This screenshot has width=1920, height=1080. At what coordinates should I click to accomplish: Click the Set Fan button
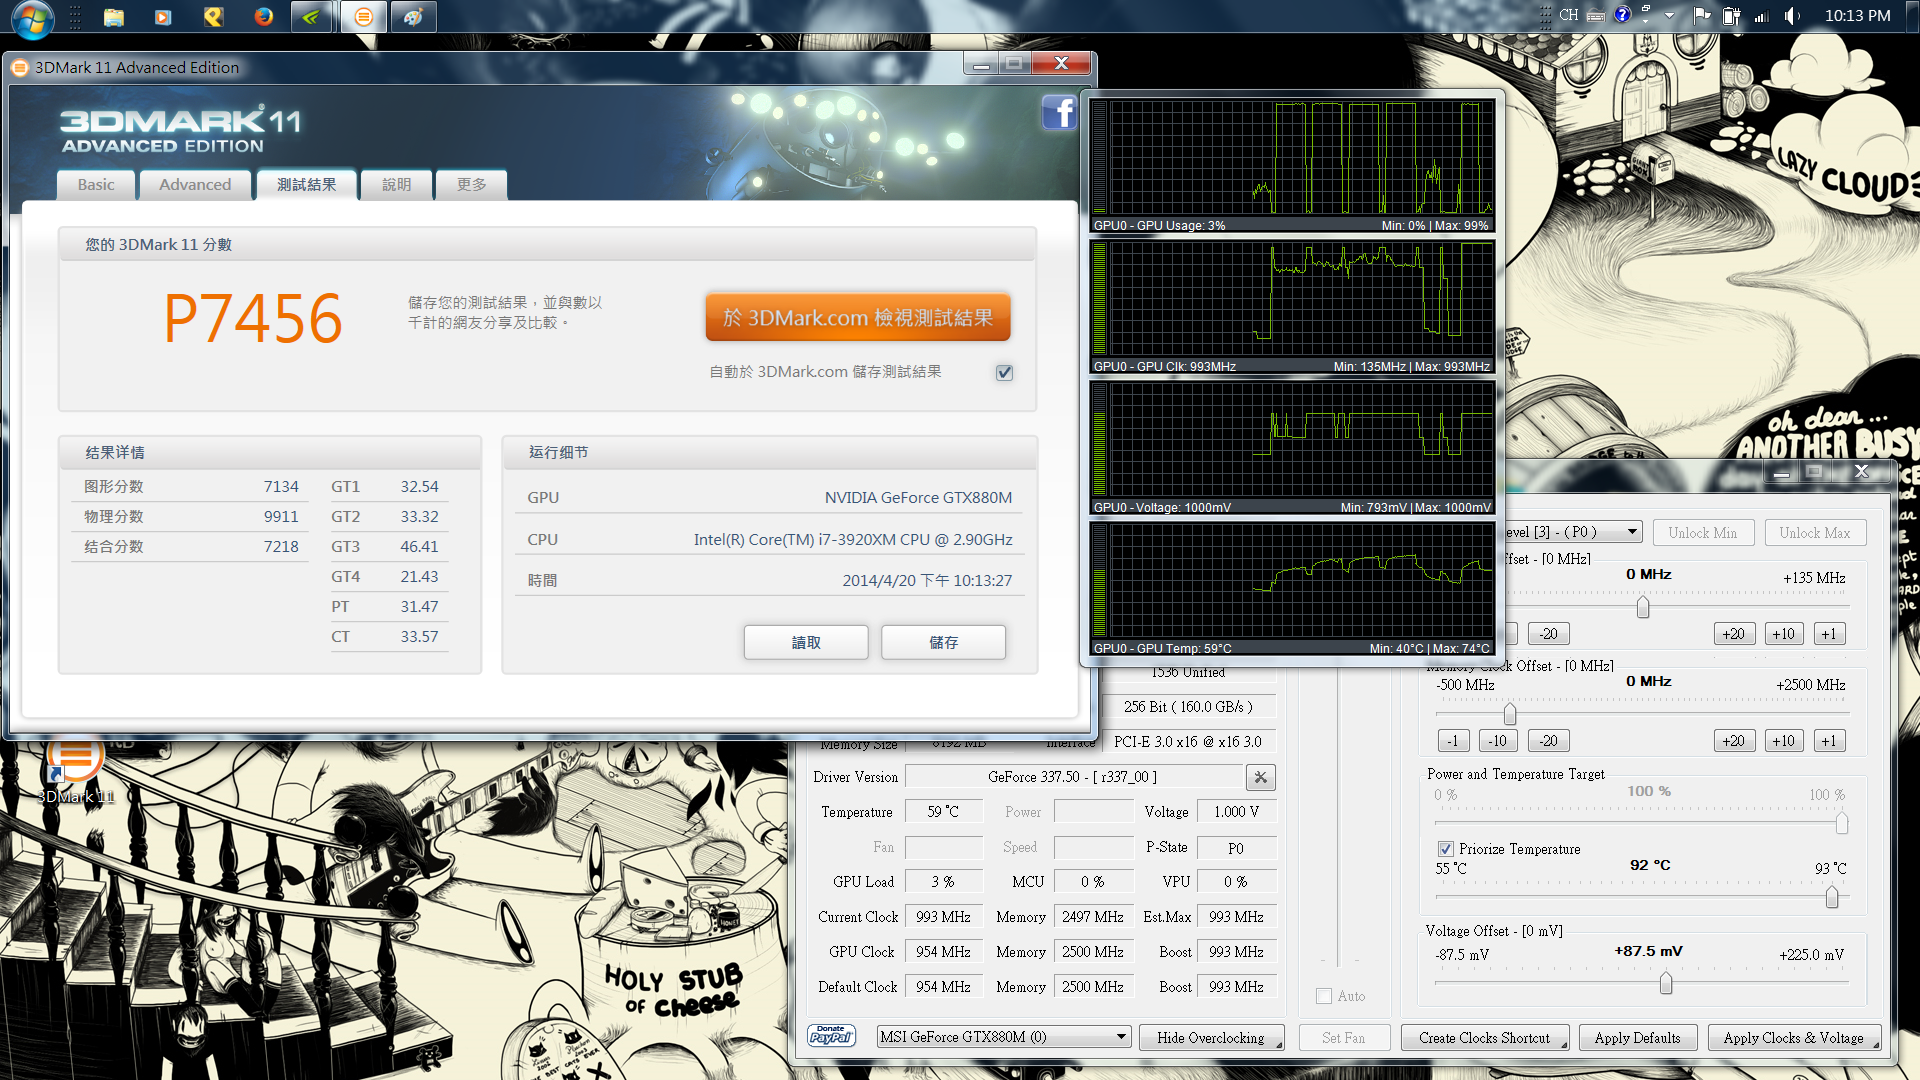(1343, 1038)
